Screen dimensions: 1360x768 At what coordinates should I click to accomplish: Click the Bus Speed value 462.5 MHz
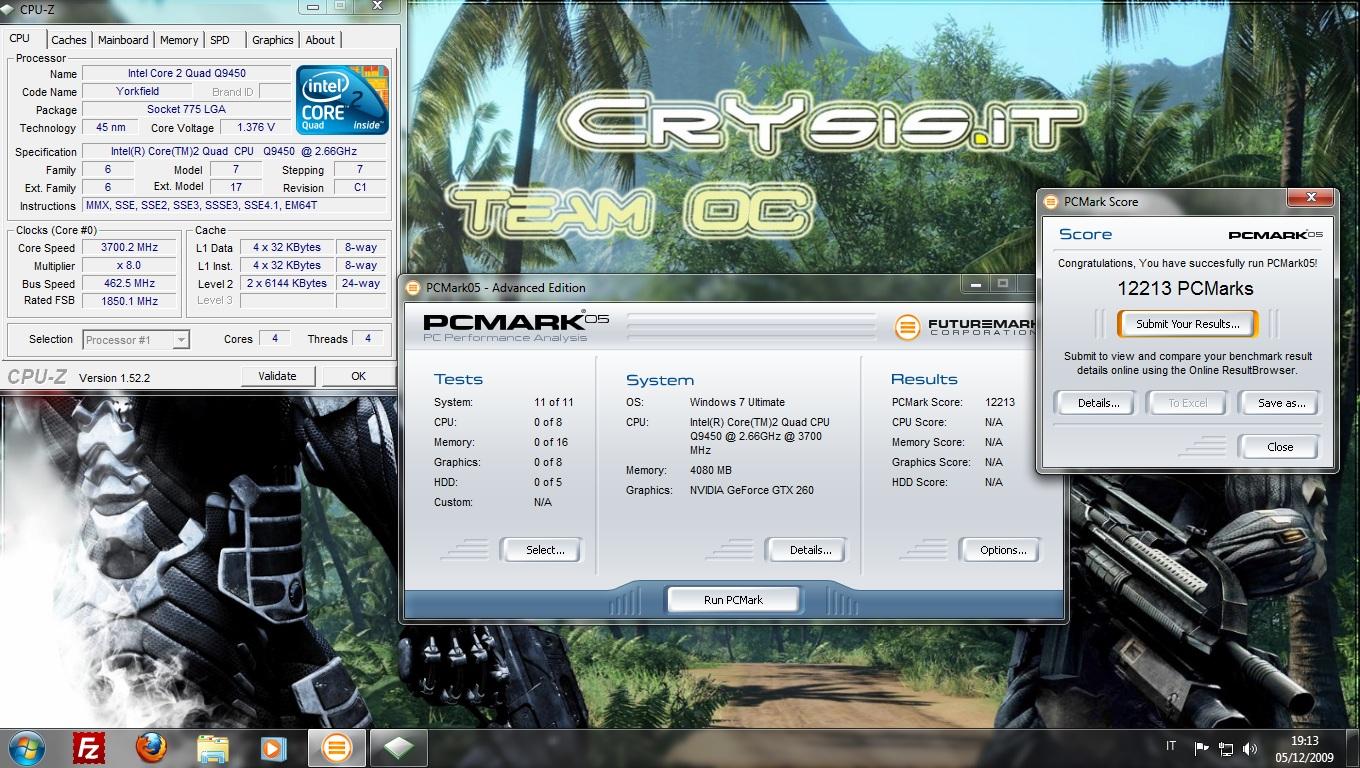[x=130, y=284]
